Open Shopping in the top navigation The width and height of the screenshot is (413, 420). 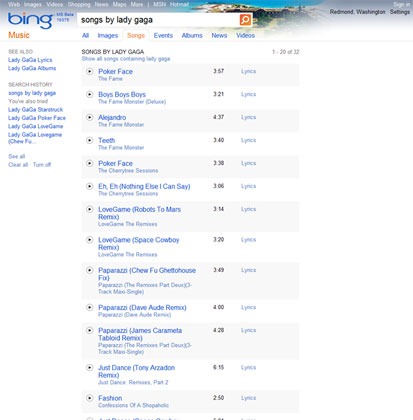pos(79,4)
